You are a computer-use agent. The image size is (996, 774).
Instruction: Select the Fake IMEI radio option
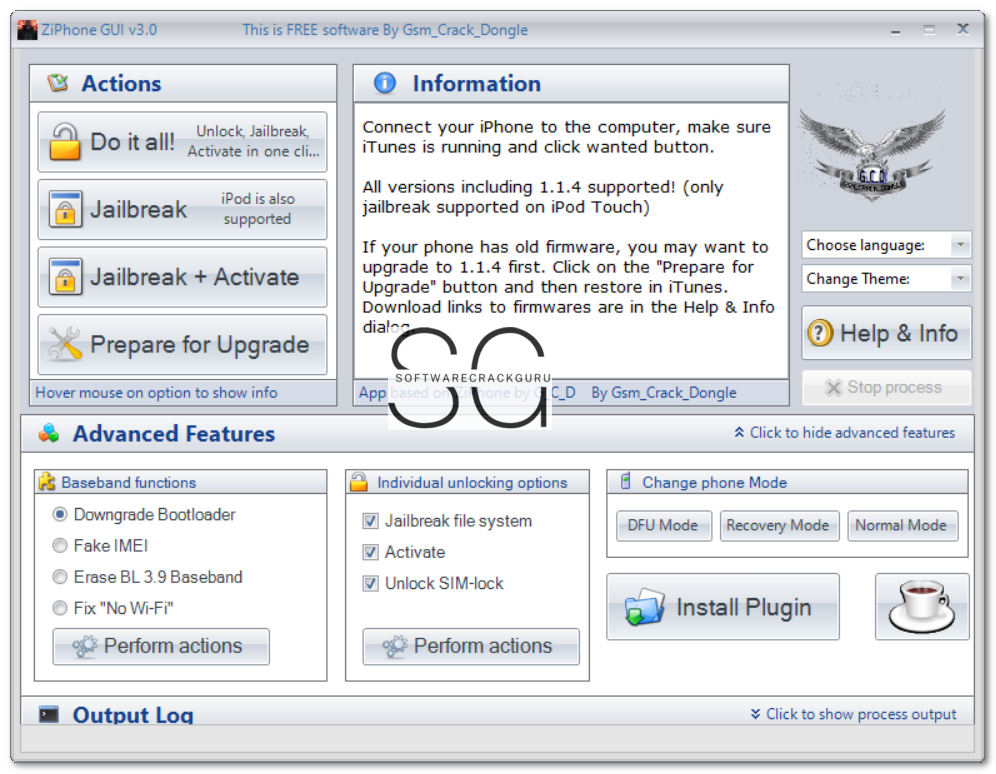coord(60,545)
